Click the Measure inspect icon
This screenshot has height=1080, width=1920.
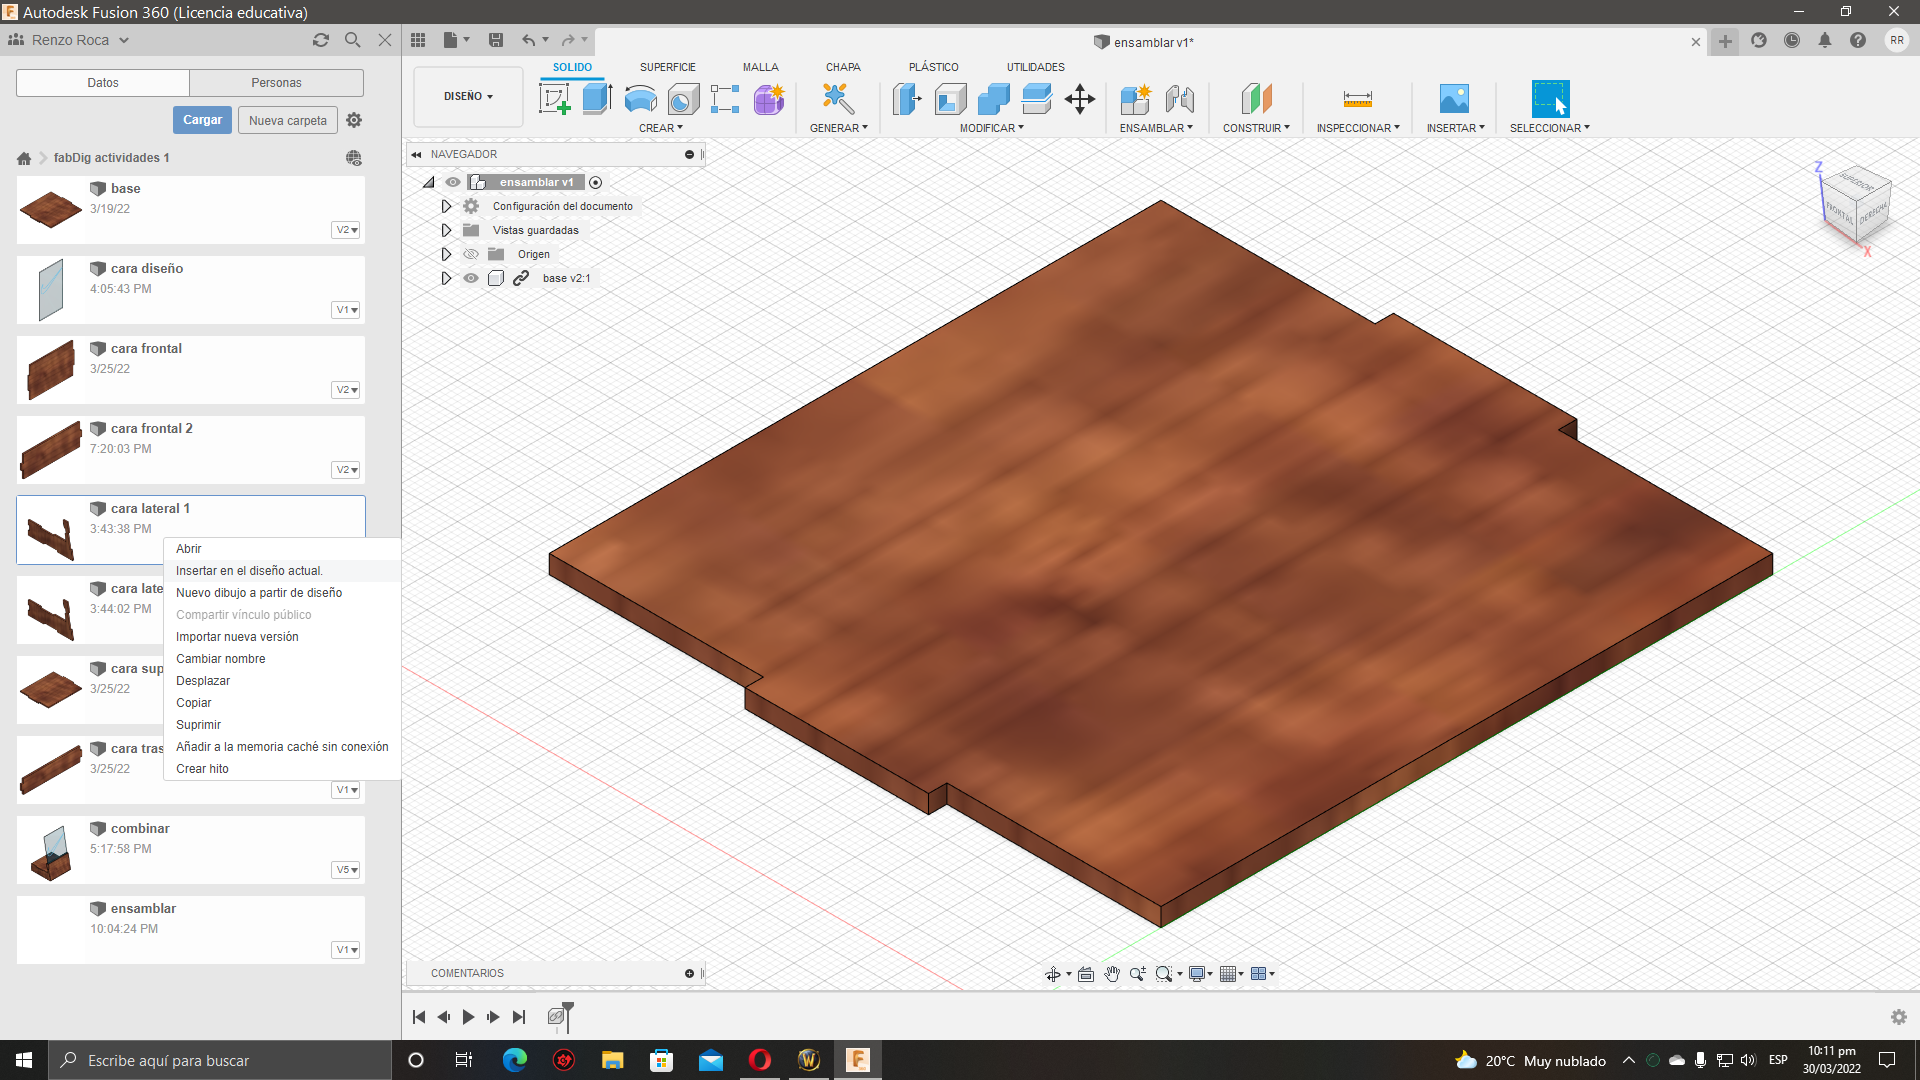click(1357, 99)
